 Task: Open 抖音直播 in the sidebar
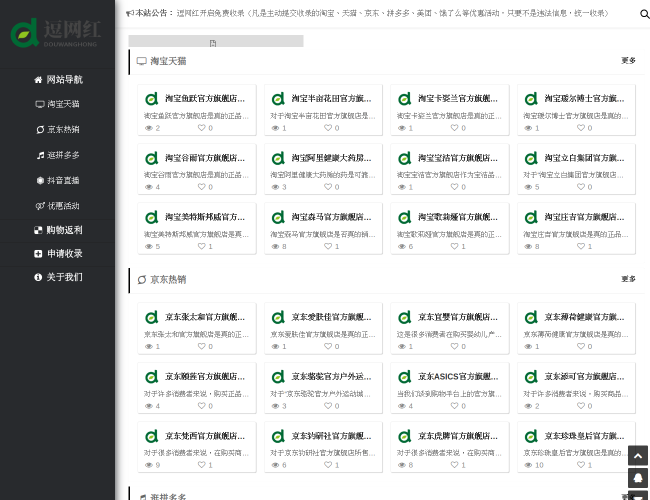click(x=57, y=180)
